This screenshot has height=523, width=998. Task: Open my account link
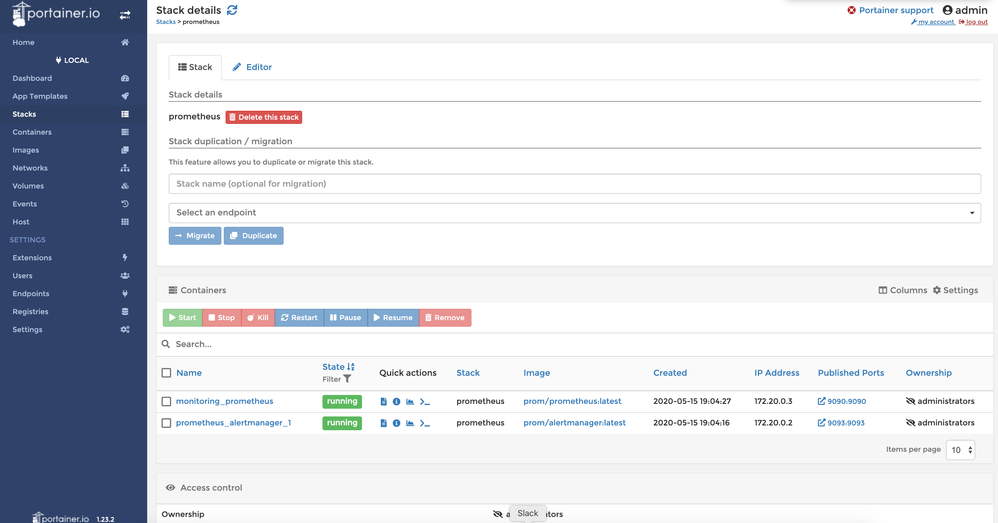point(933,22)
